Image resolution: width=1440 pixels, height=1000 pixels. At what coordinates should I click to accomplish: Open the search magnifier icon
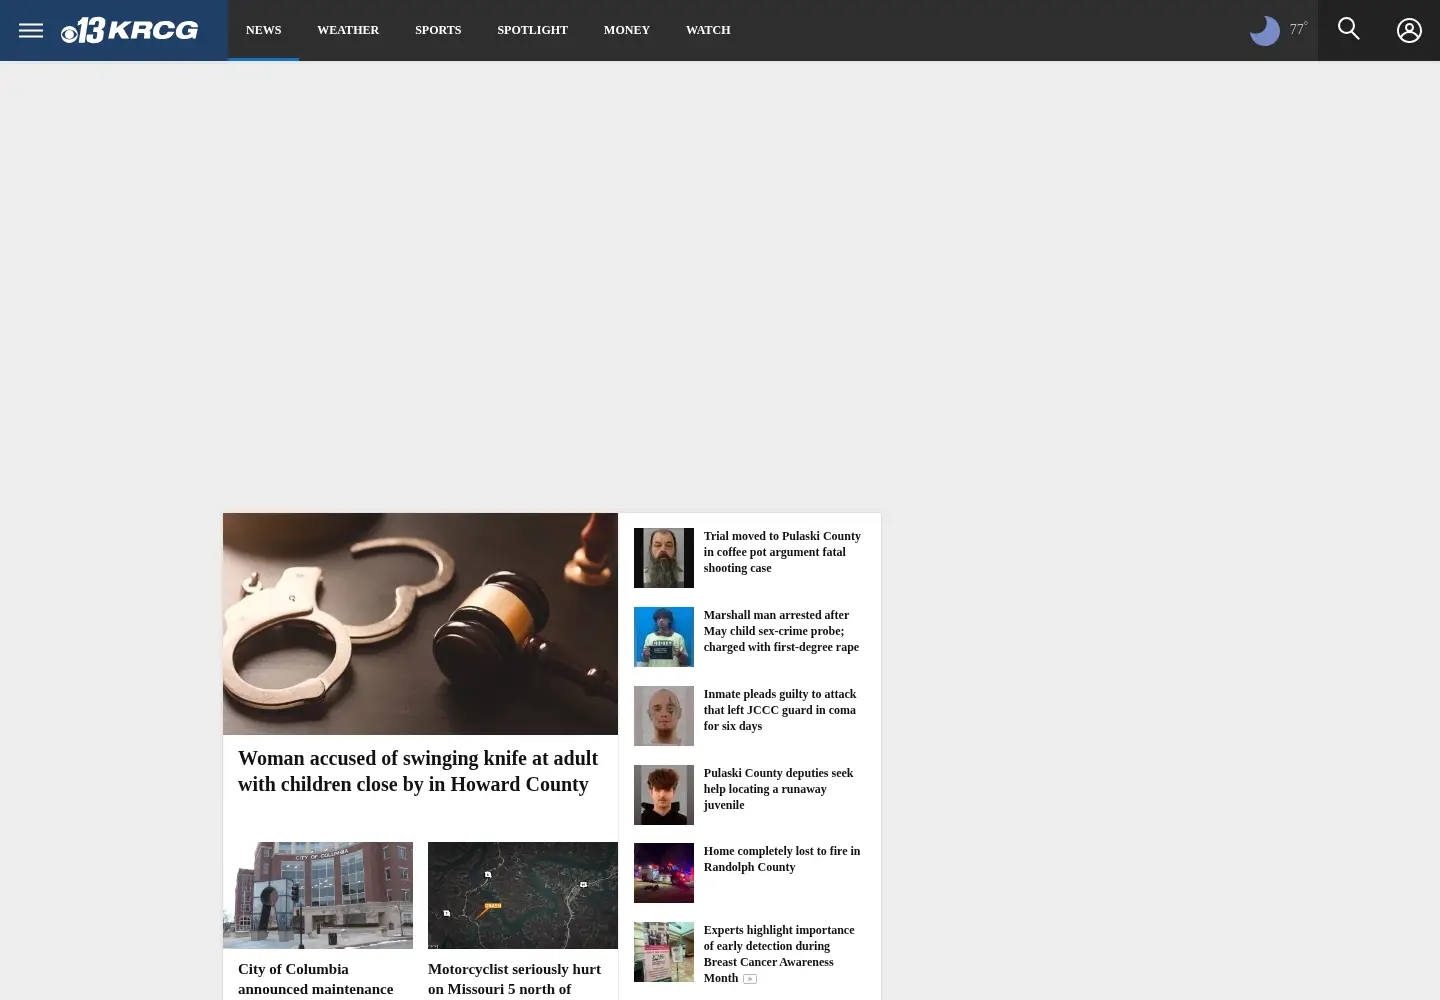coord(1348,29)
